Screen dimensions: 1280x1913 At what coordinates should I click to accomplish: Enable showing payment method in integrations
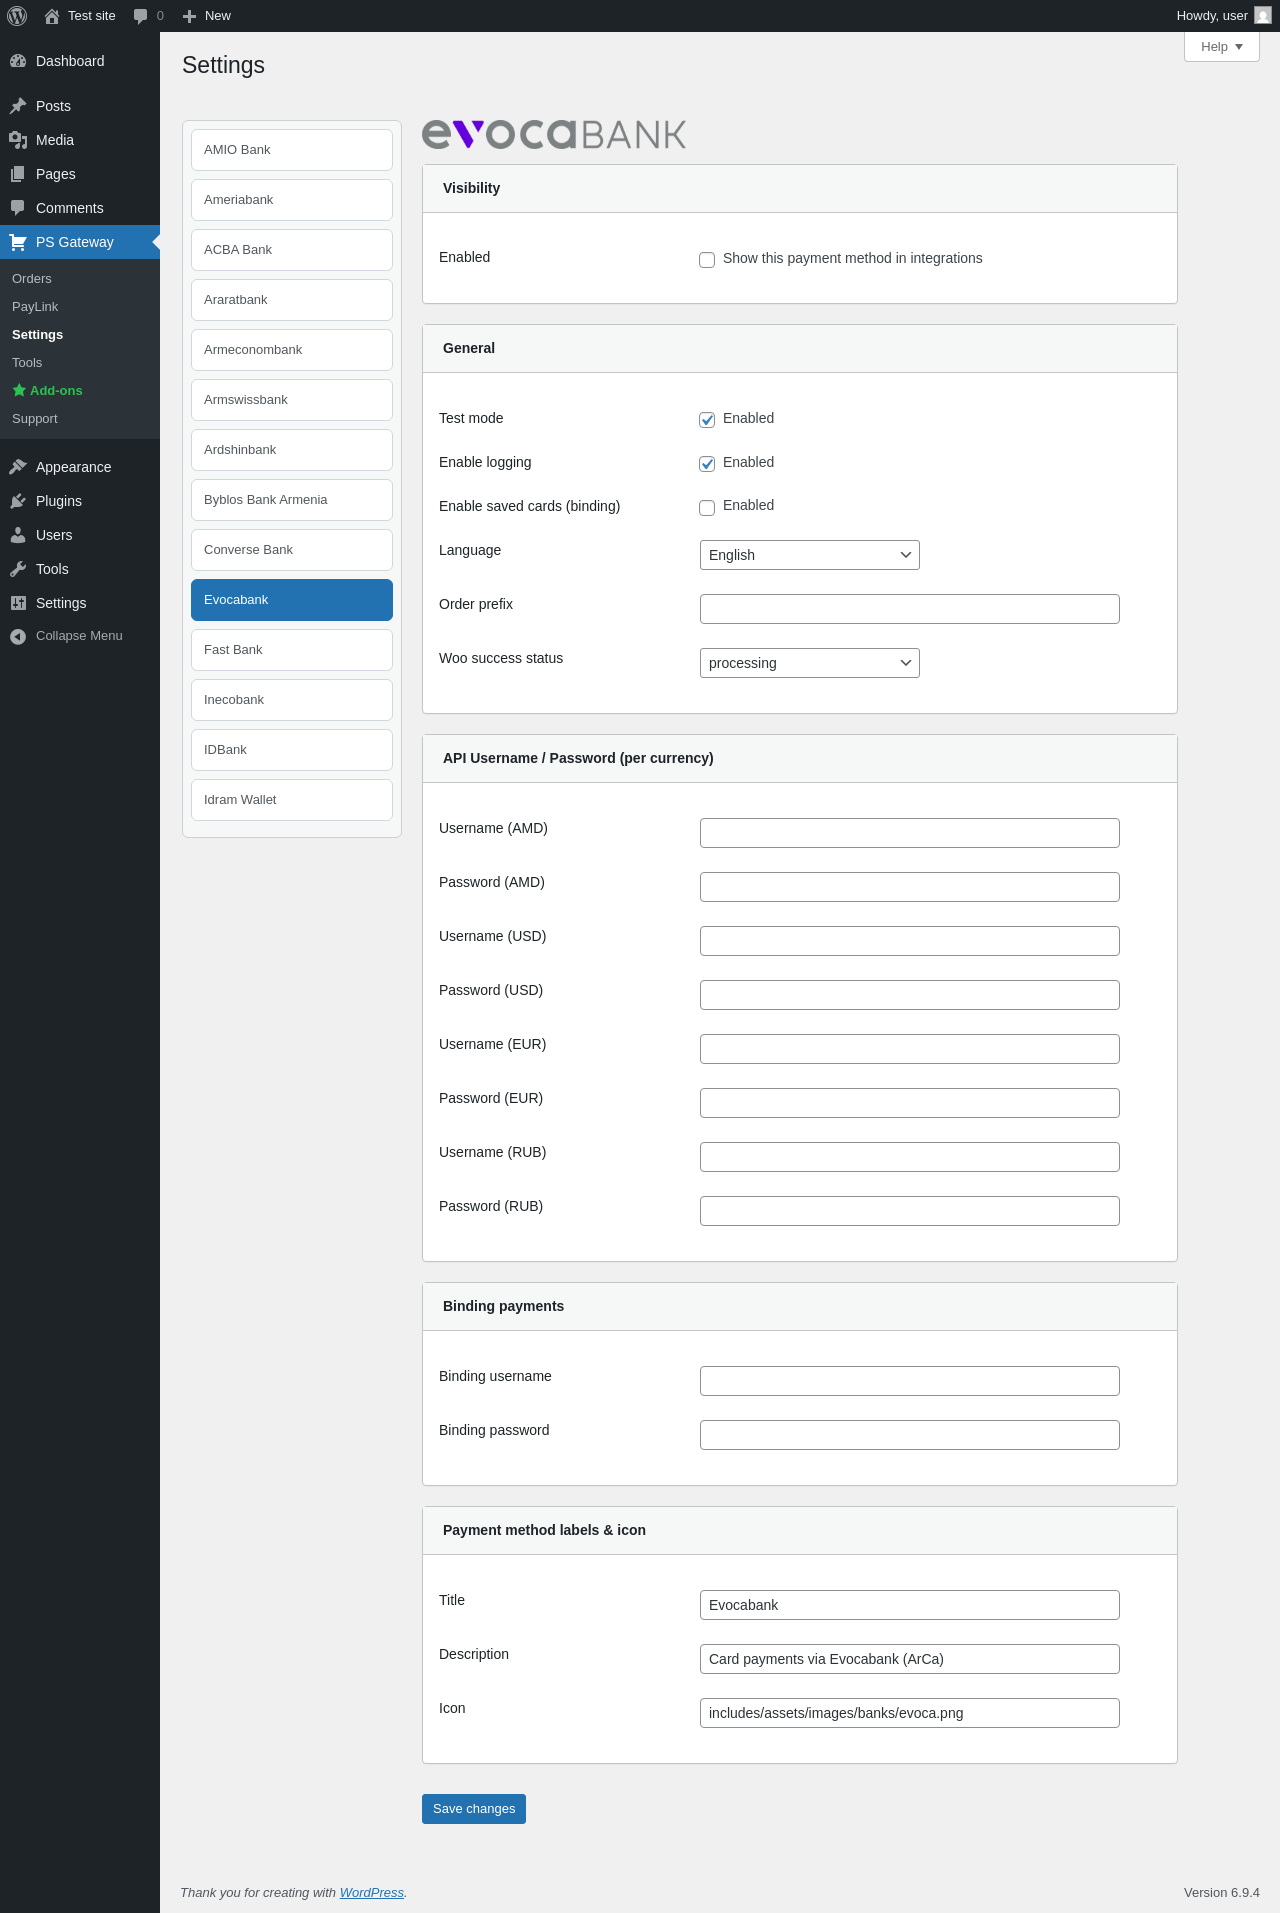click(707, 260)
